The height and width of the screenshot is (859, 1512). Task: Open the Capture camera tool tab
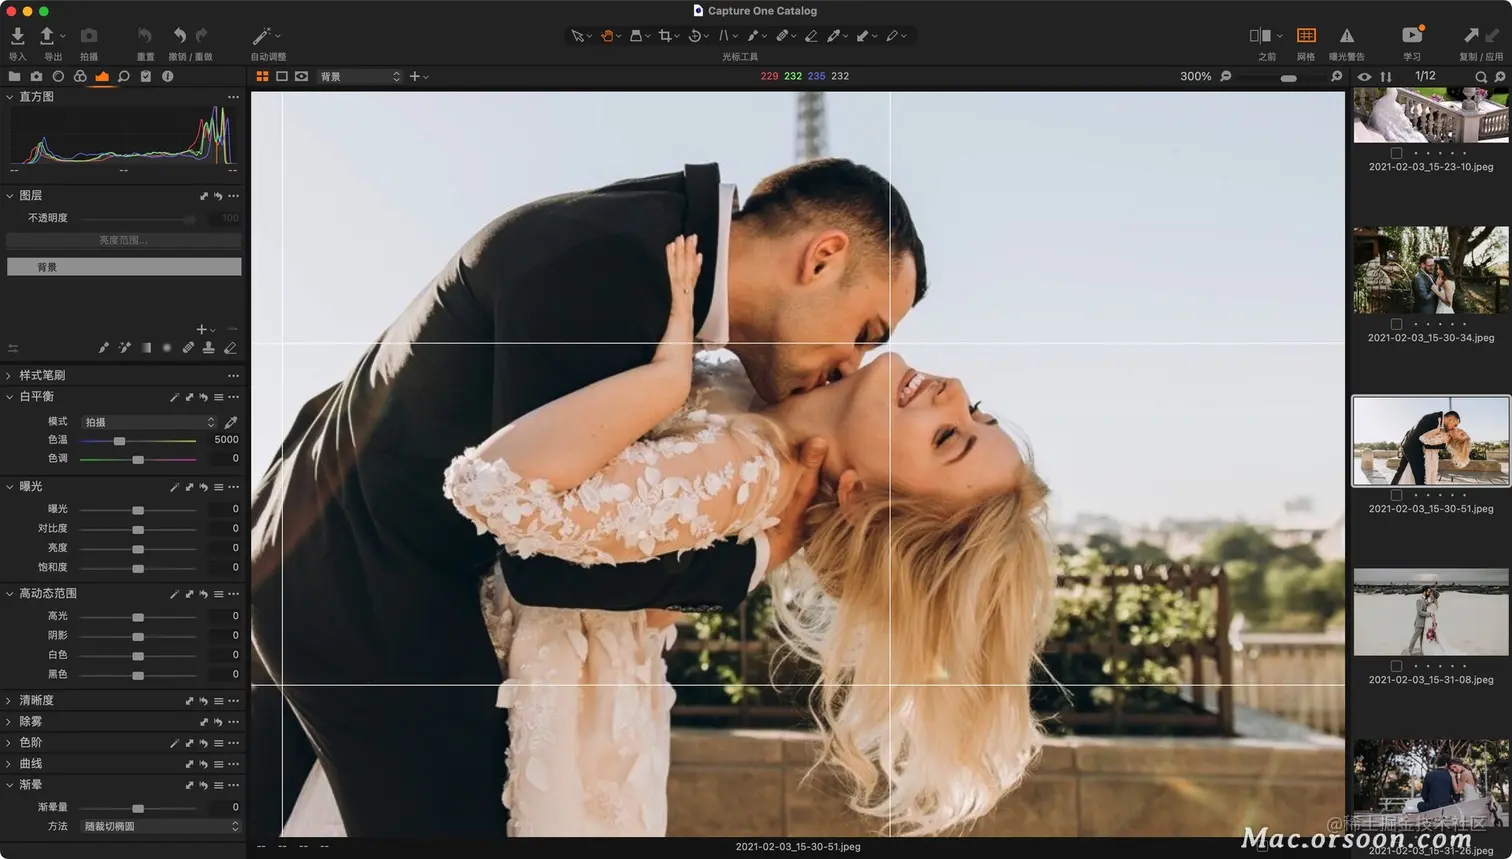36,76
